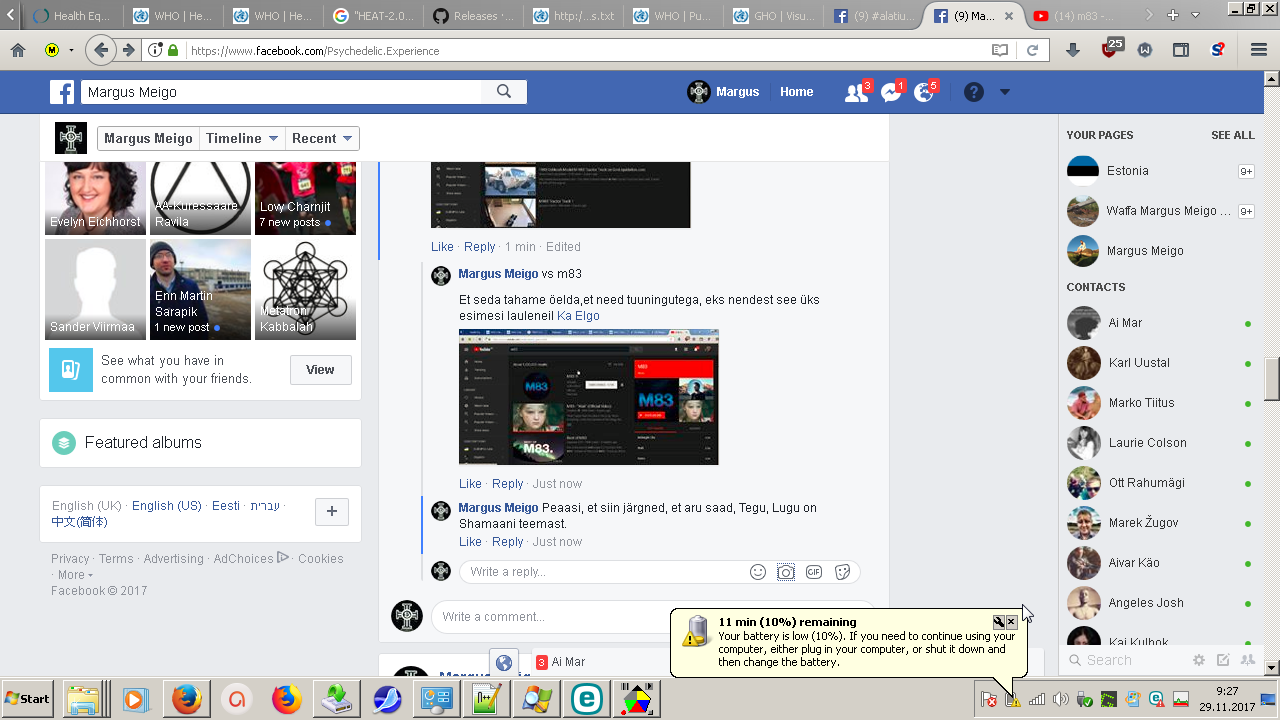Open the Messenger messages icon
The width and height of the screenshot is (1280, 720).
(x=892, y=92)
